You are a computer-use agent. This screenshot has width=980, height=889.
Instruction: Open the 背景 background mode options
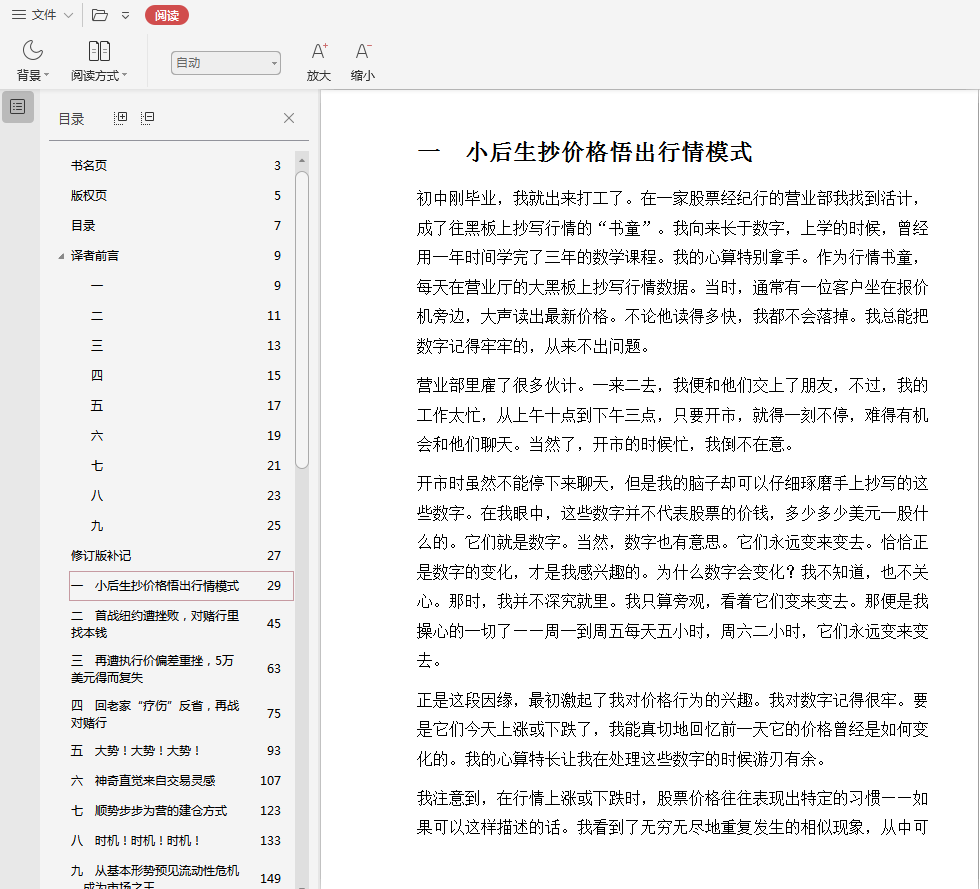[33, 61]
